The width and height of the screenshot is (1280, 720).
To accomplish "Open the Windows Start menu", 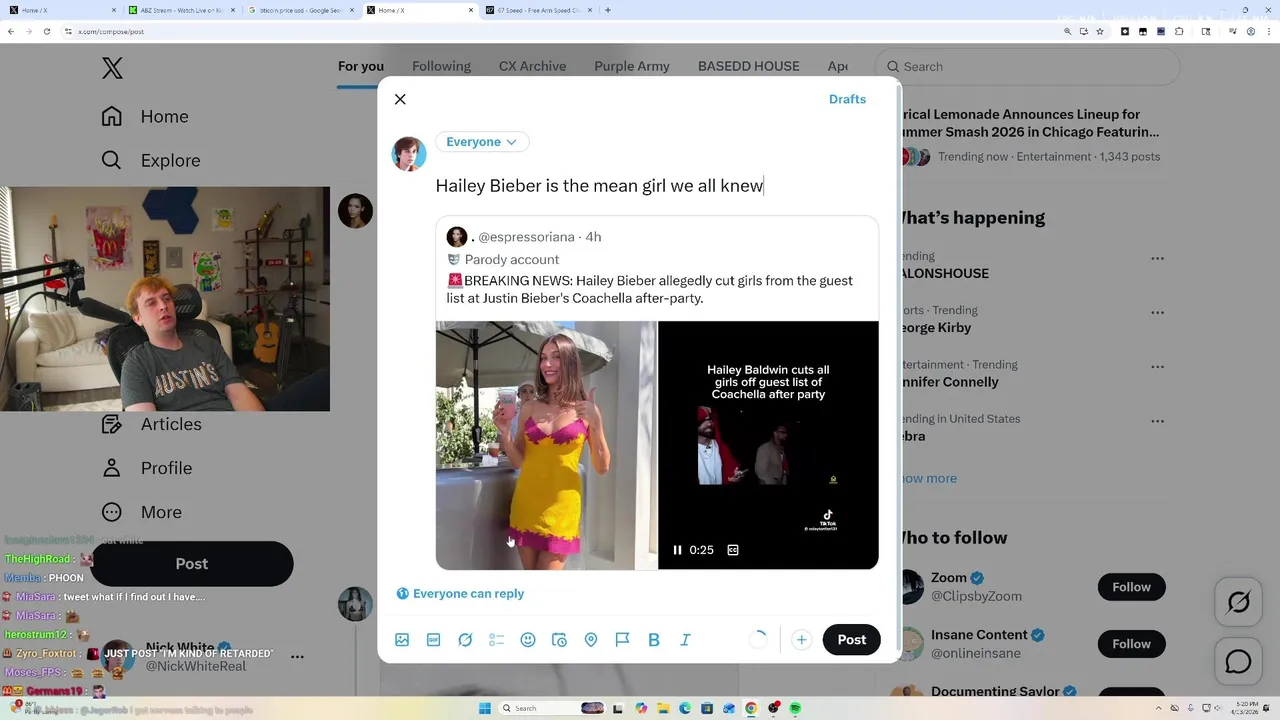I will [486, 708].
